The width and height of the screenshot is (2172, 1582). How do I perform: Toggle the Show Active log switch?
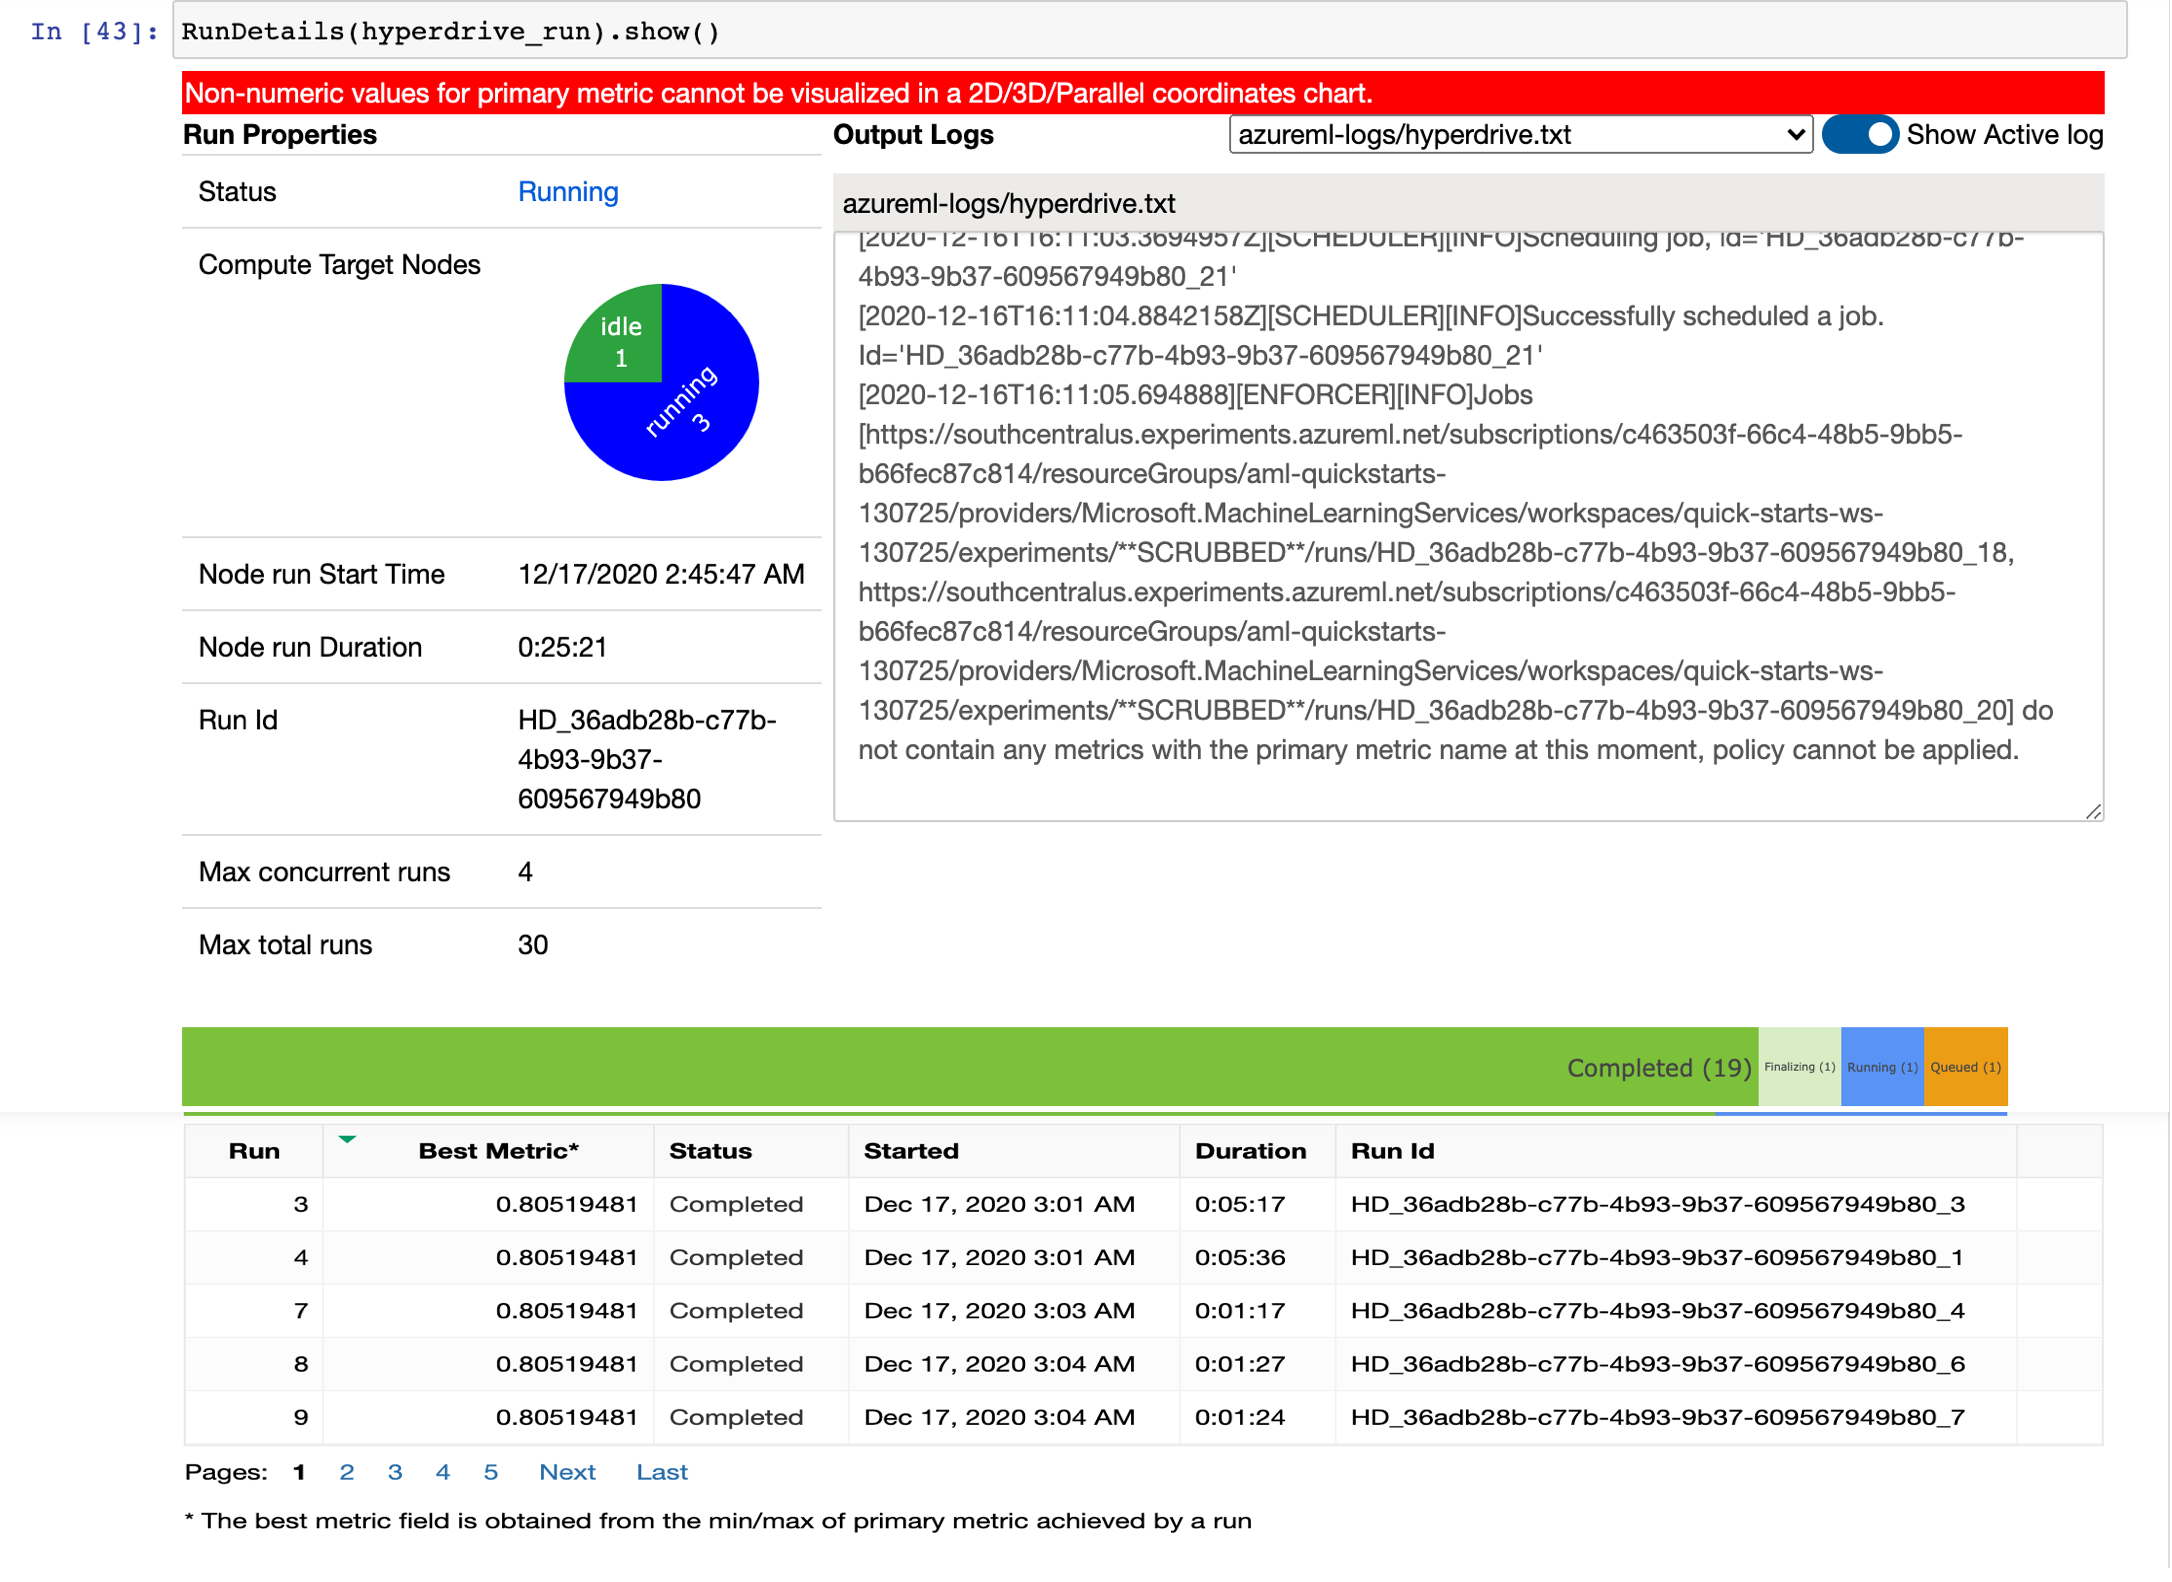[1860, 135]
